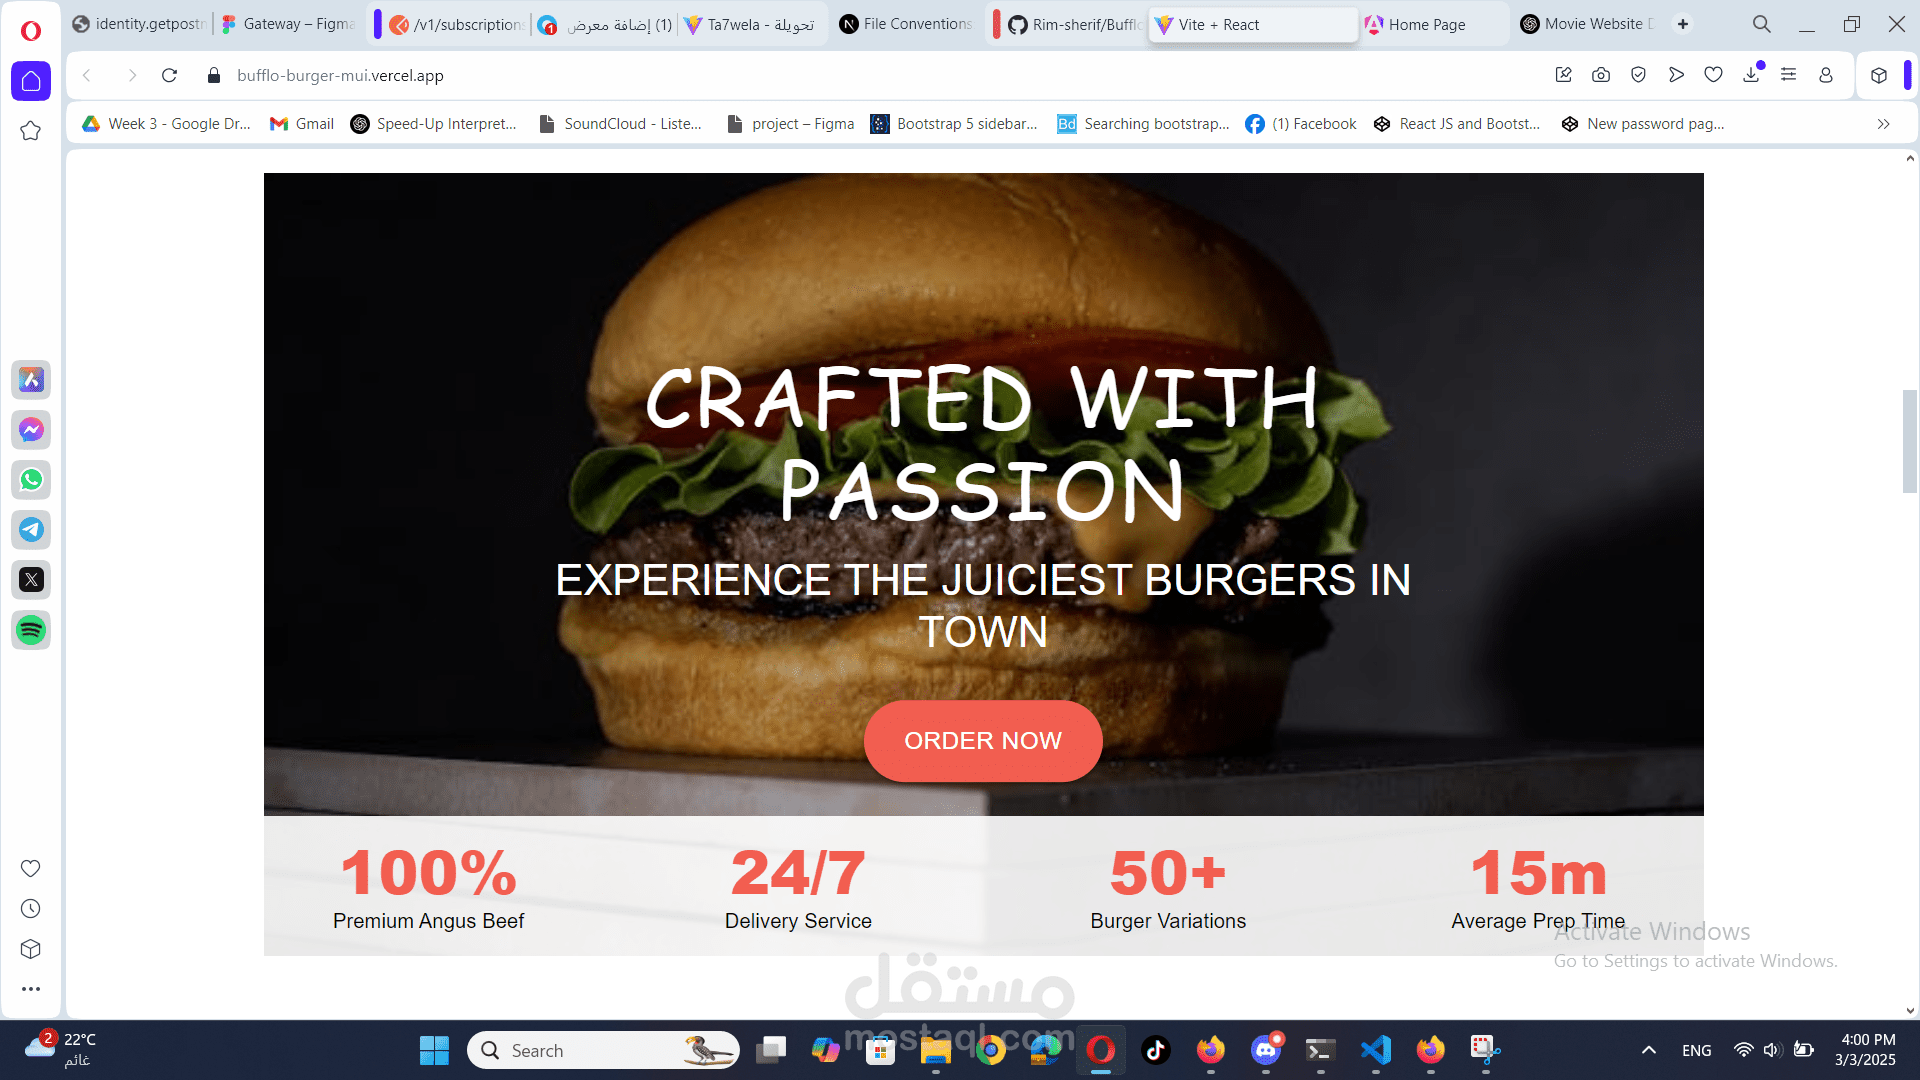Open Spotify in the sidebar
Screen dimensions: 1920x1080
pyautogui.click(x=31, y=630)
